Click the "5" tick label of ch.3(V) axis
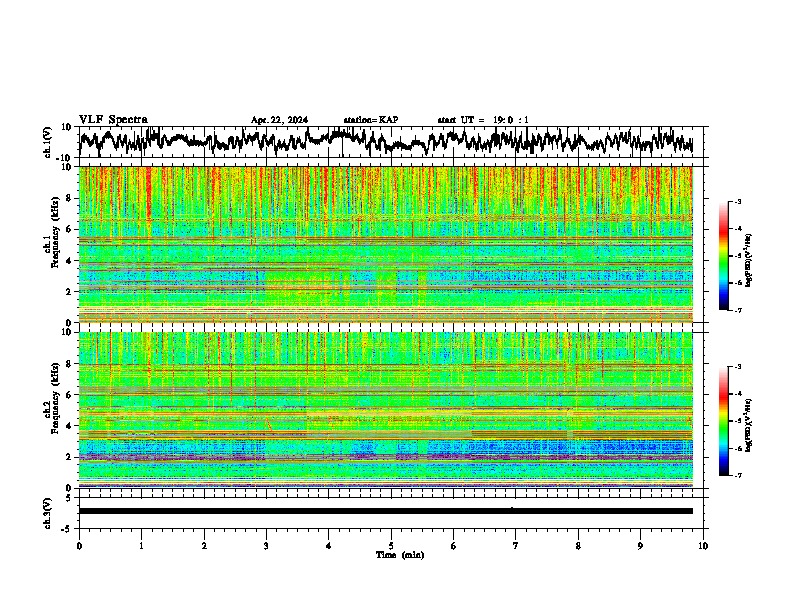The width and height of the screenshot is (792, 612). 70,498
